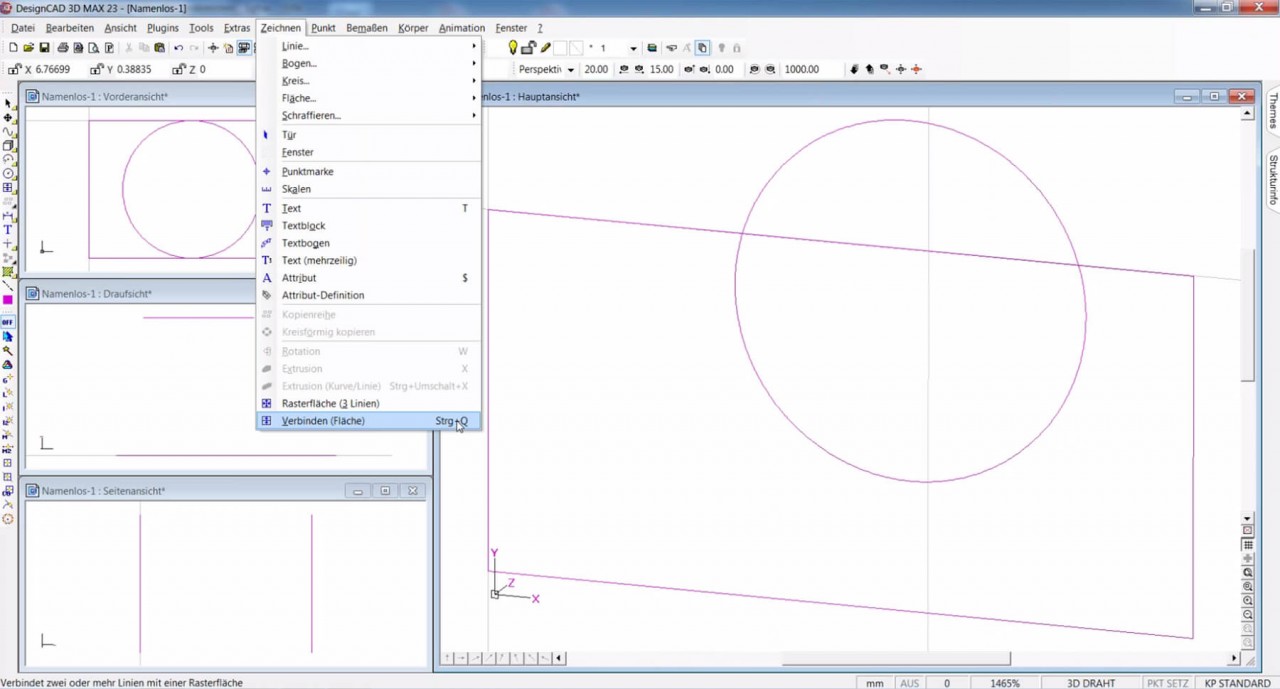This screenshot has width=1280, height=689.
Task: Open the Bemaßen menu
Action: coord(366,27)
